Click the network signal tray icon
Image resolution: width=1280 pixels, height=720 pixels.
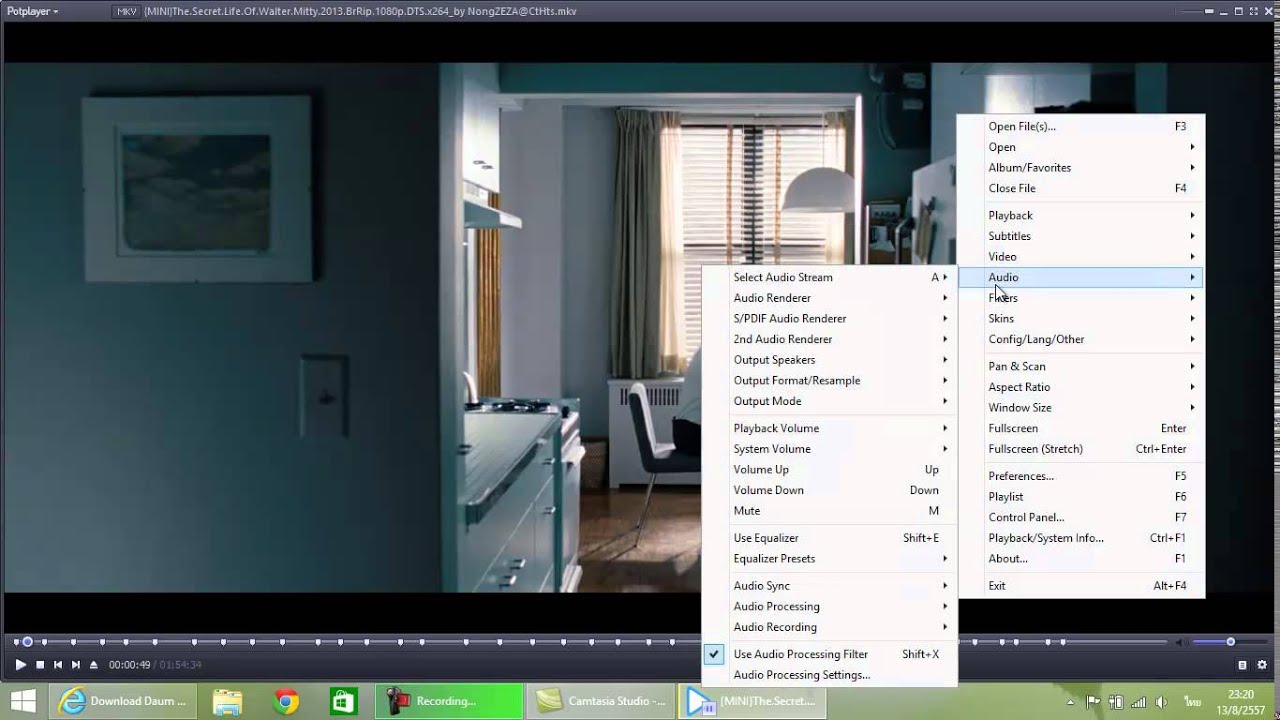pos(1140,701)
